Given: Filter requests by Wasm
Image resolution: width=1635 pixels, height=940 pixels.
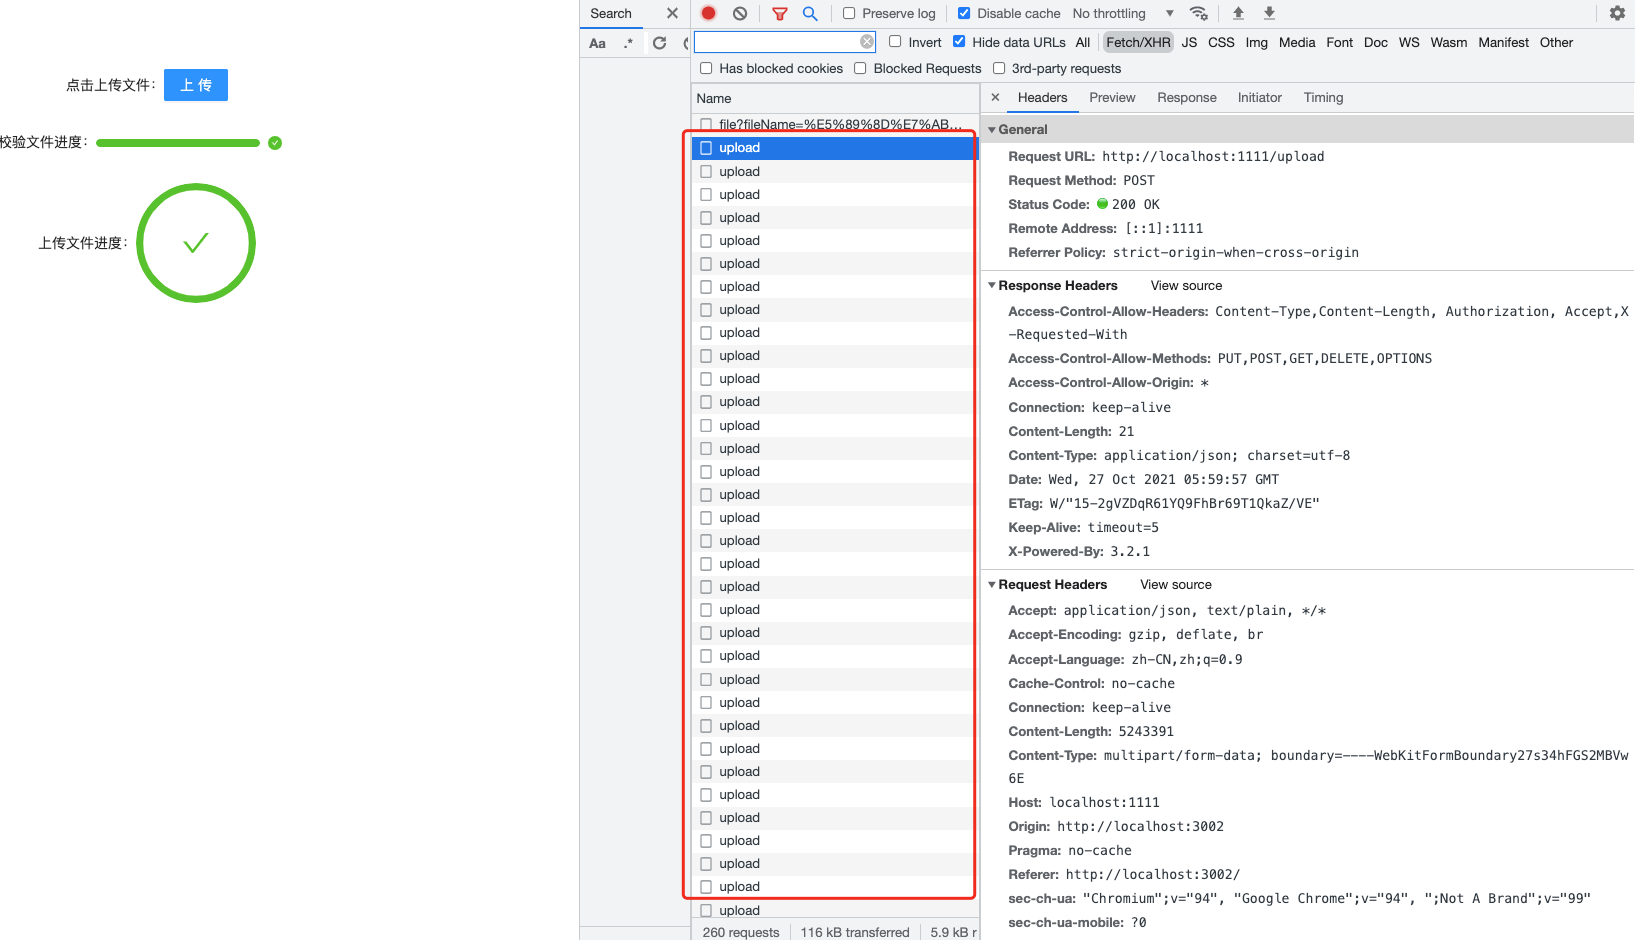Looking at the screenshot, I should 1449,42.
